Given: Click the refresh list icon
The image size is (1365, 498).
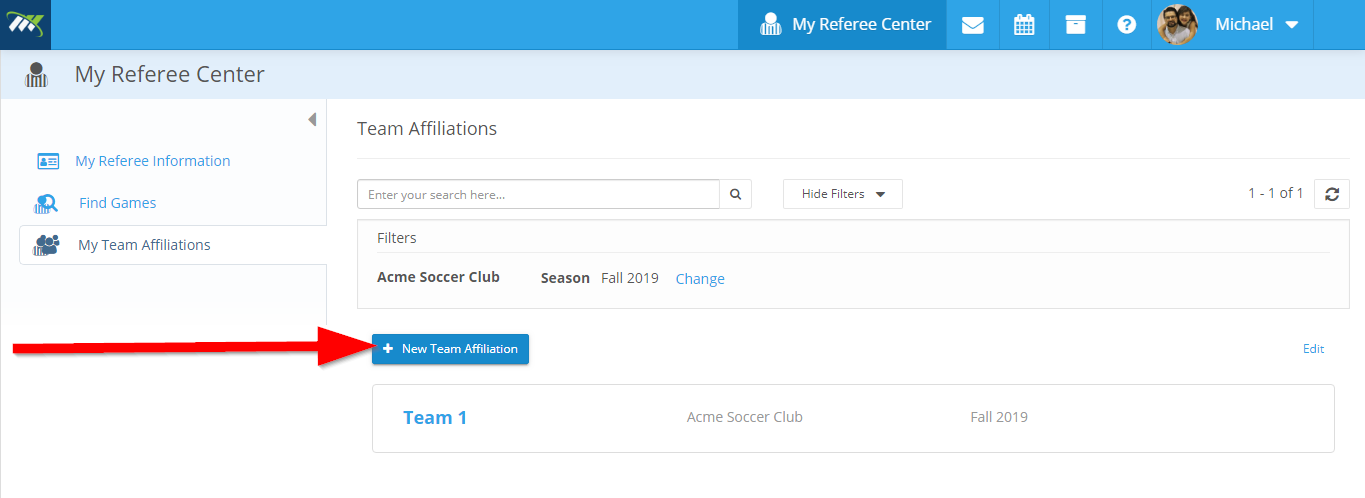Looking at the screenshot, I should click(1332, 194).
